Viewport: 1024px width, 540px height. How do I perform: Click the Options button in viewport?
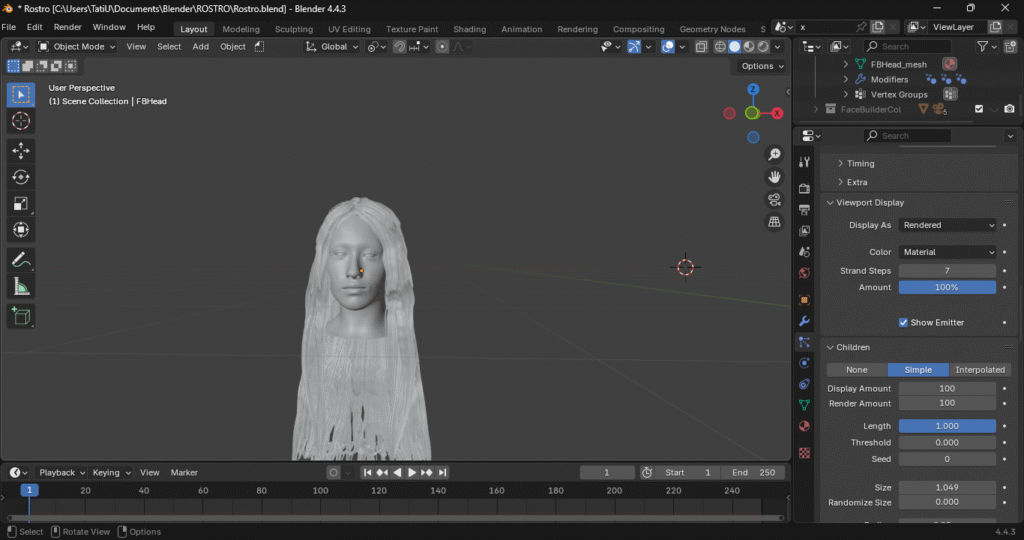pos(761,66)
